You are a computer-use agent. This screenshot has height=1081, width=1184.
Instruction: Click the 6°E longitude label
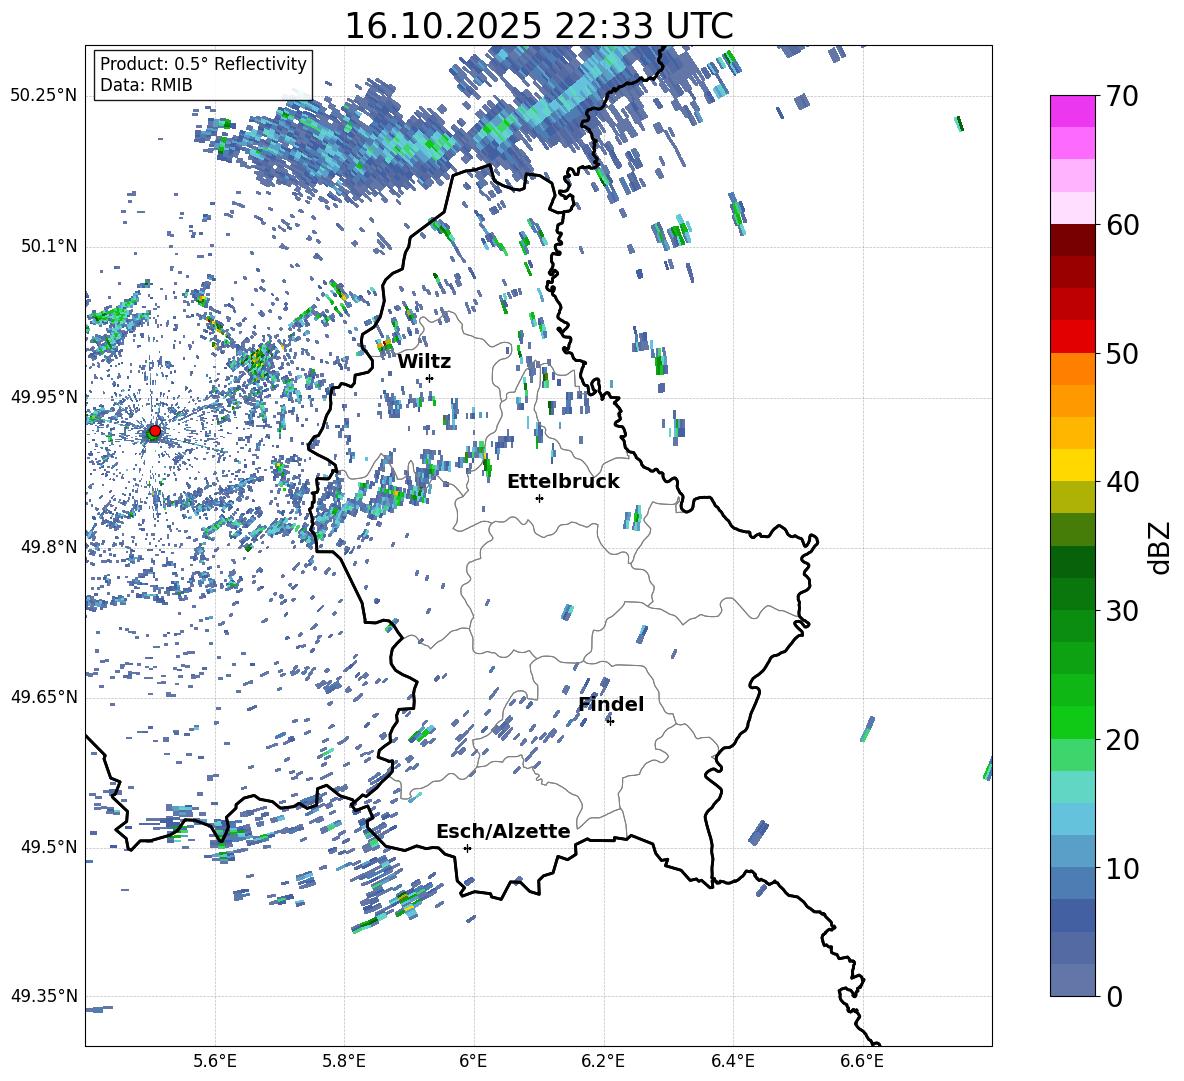(473, 1061)
